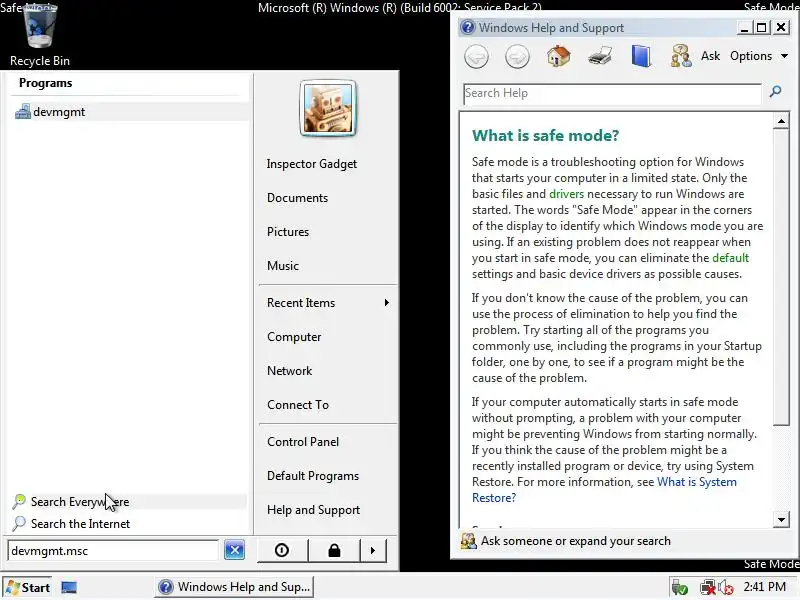Click help pane scroll up arrow

[x=781, y=121]
